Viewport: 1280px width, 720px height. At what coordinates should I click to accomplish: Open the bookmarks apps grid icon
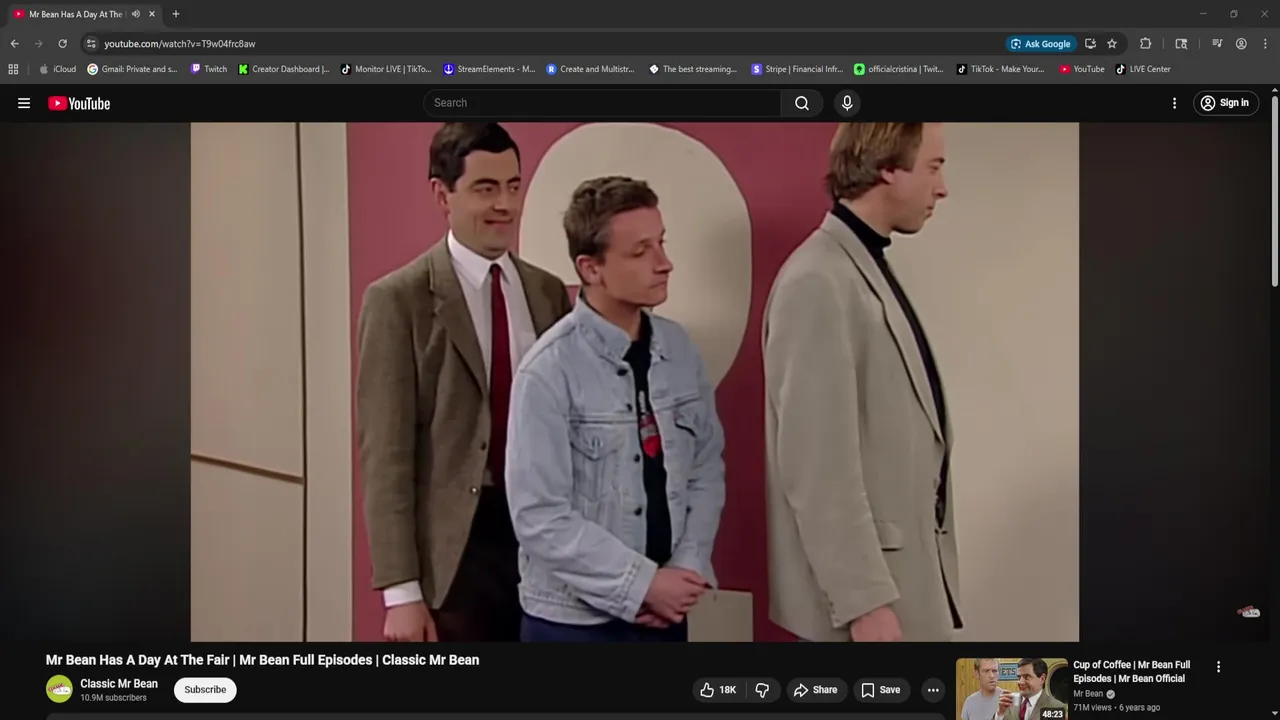[x=13, y=69]
